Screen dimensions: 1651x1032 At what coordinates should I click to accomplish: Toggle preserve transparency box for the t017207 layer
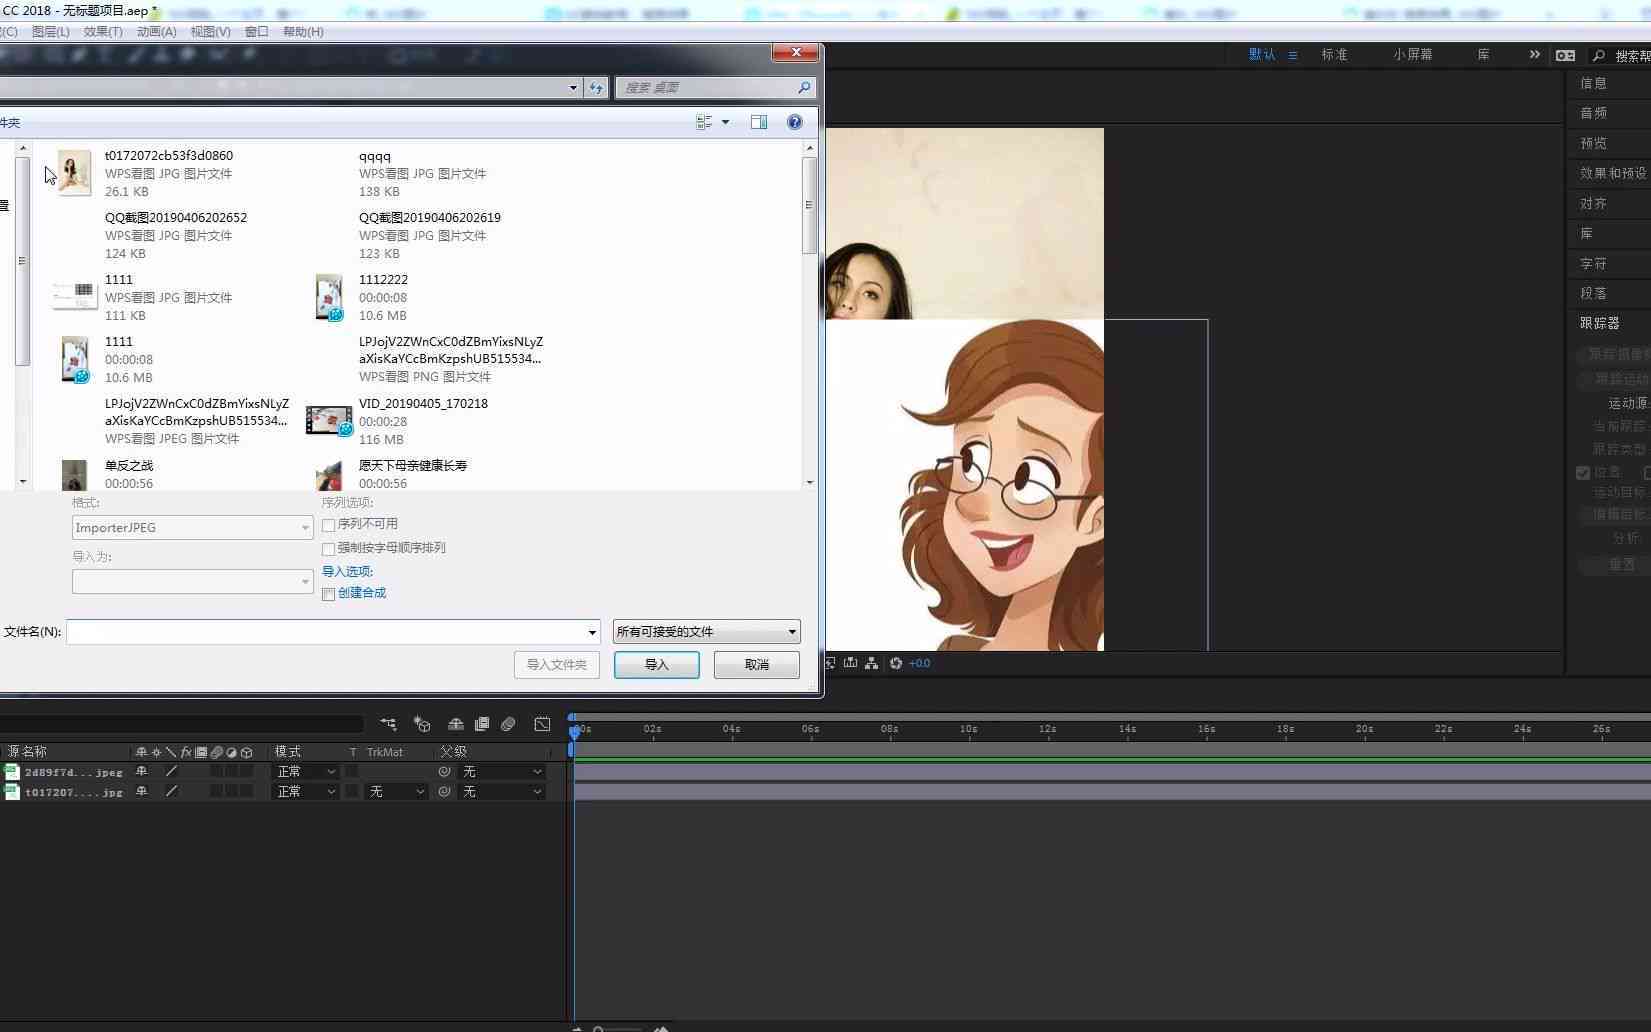click(x=352, y=792)
